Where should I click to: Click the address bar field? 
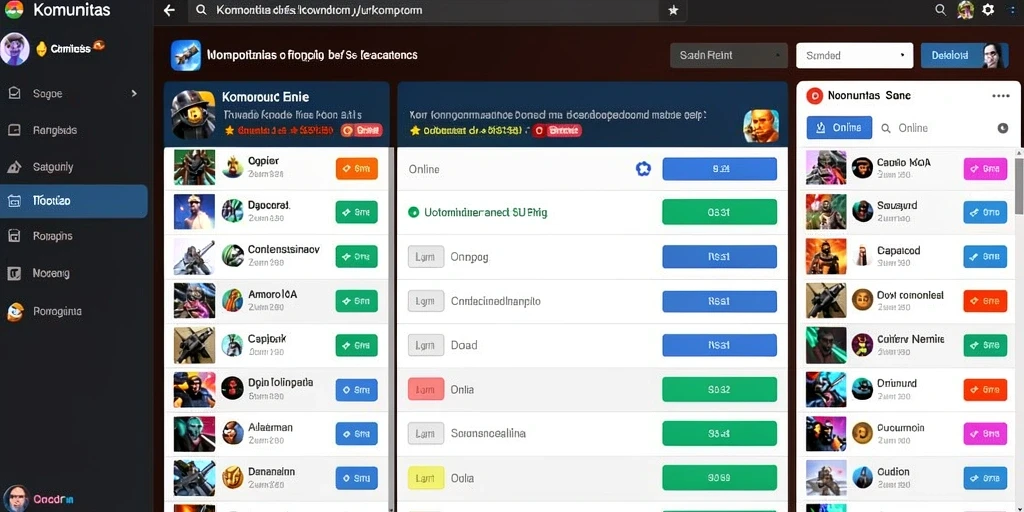point(424,10)
